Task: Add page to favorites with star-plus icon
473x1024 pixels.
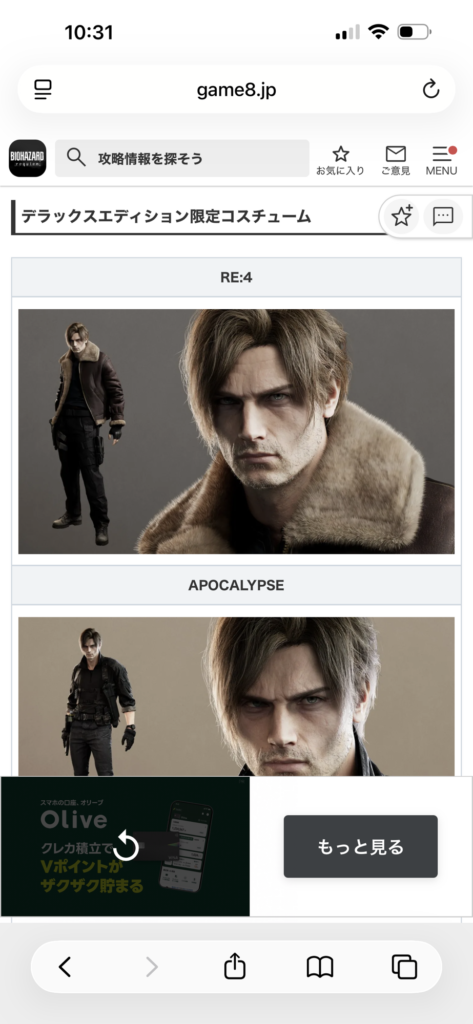Action: point(401,216)
